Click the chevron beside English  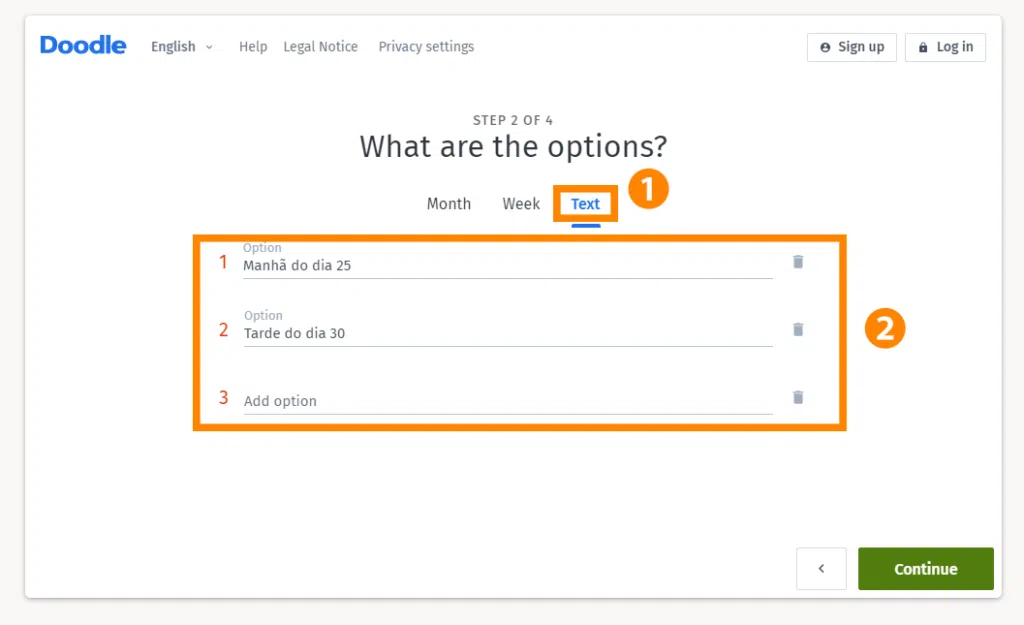(x=210, y=47)
